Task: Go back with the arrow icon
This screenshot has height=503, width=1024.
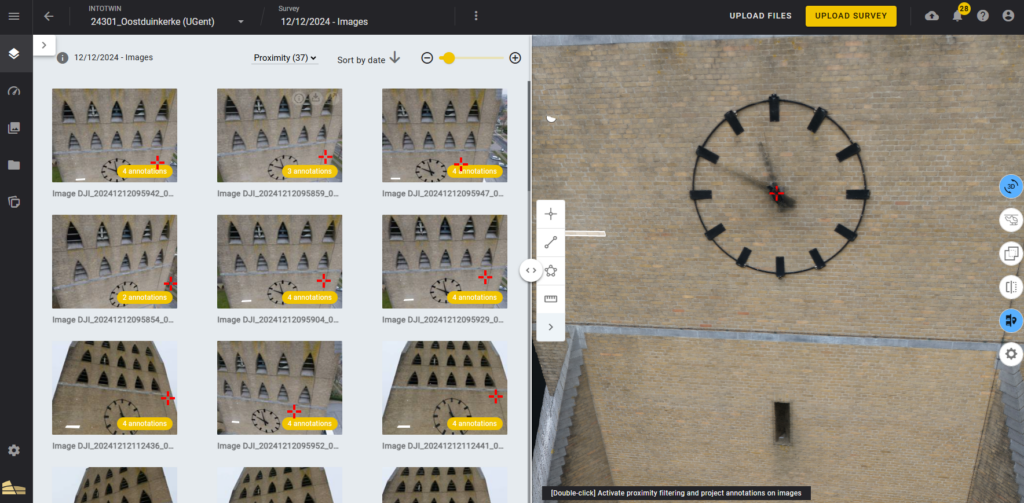Action: tap(48, 16)
